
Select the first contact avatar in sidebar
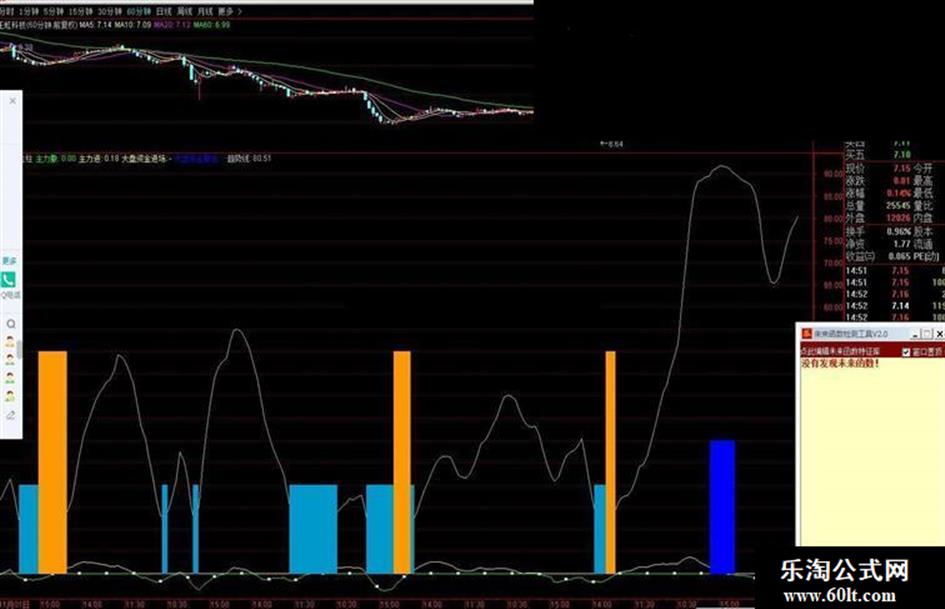[10, 342]
